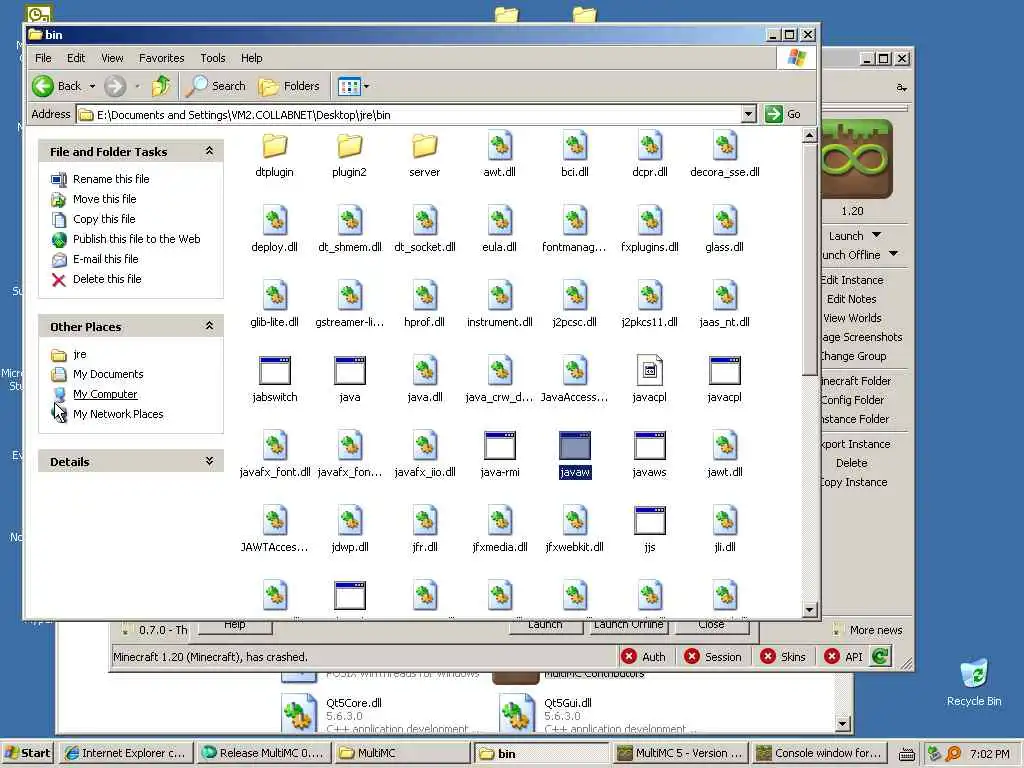The width and height of the screenshot is (1024, 768).
Task: Open the View menu
Action: 112,58
